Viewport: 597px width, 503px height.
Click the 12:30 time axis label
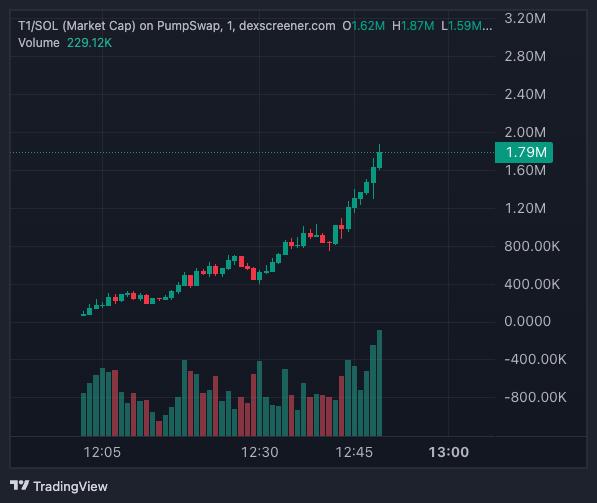260,452
